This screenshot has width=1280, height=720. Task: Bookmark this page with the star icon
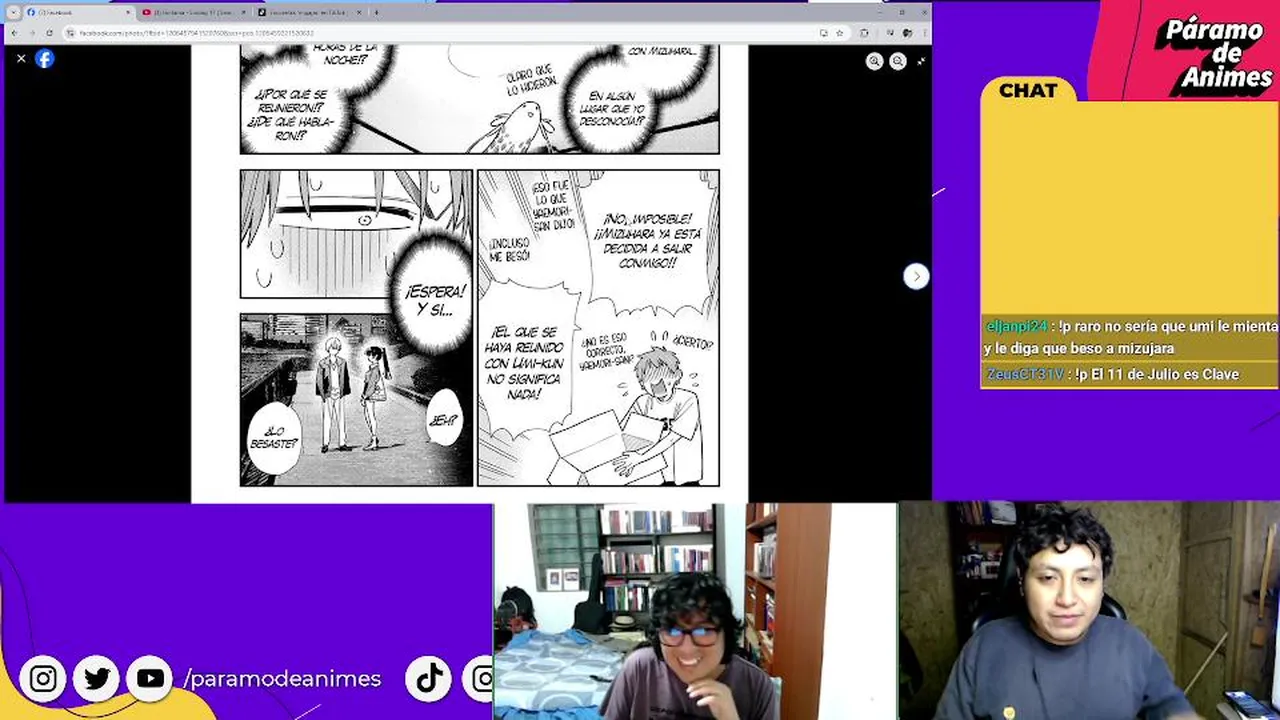pos(839,33)
